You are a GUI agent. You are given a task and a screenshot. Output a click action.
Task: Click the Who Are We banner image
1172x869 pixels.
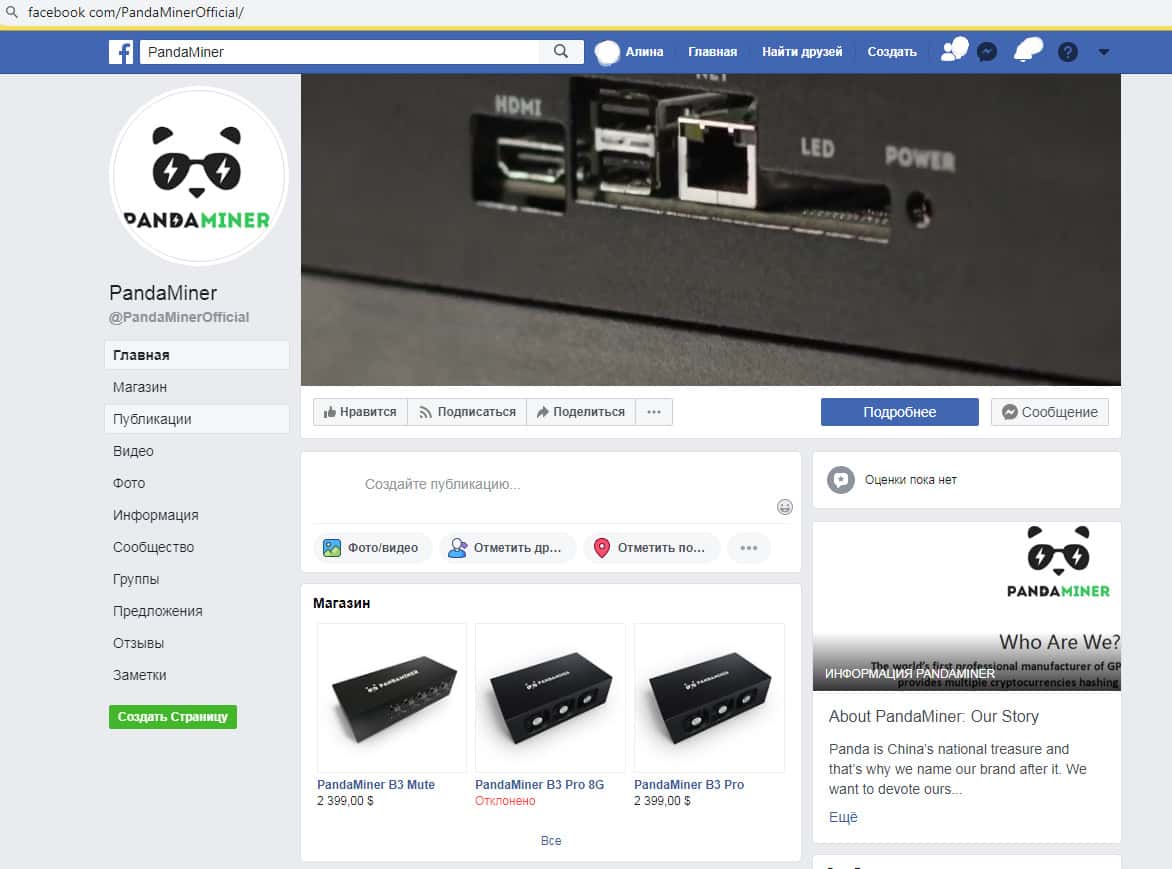(966, 606)
